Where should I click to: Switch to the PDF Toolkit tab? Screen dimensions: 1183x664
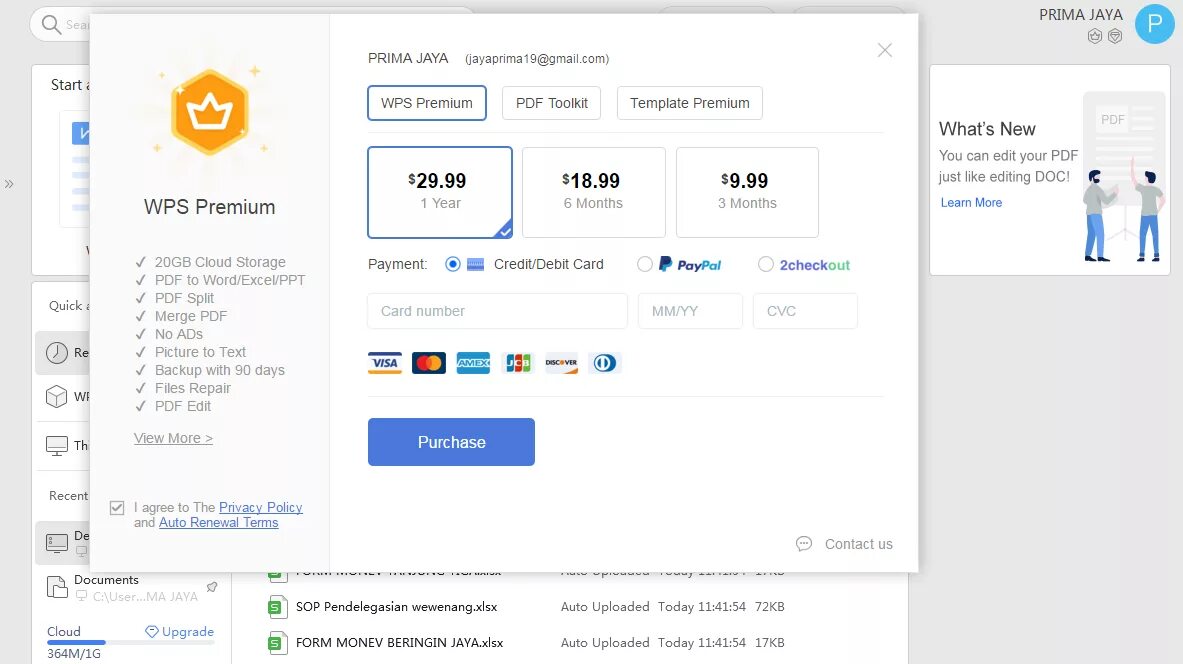pyautogui.click(x=552, y=103)
